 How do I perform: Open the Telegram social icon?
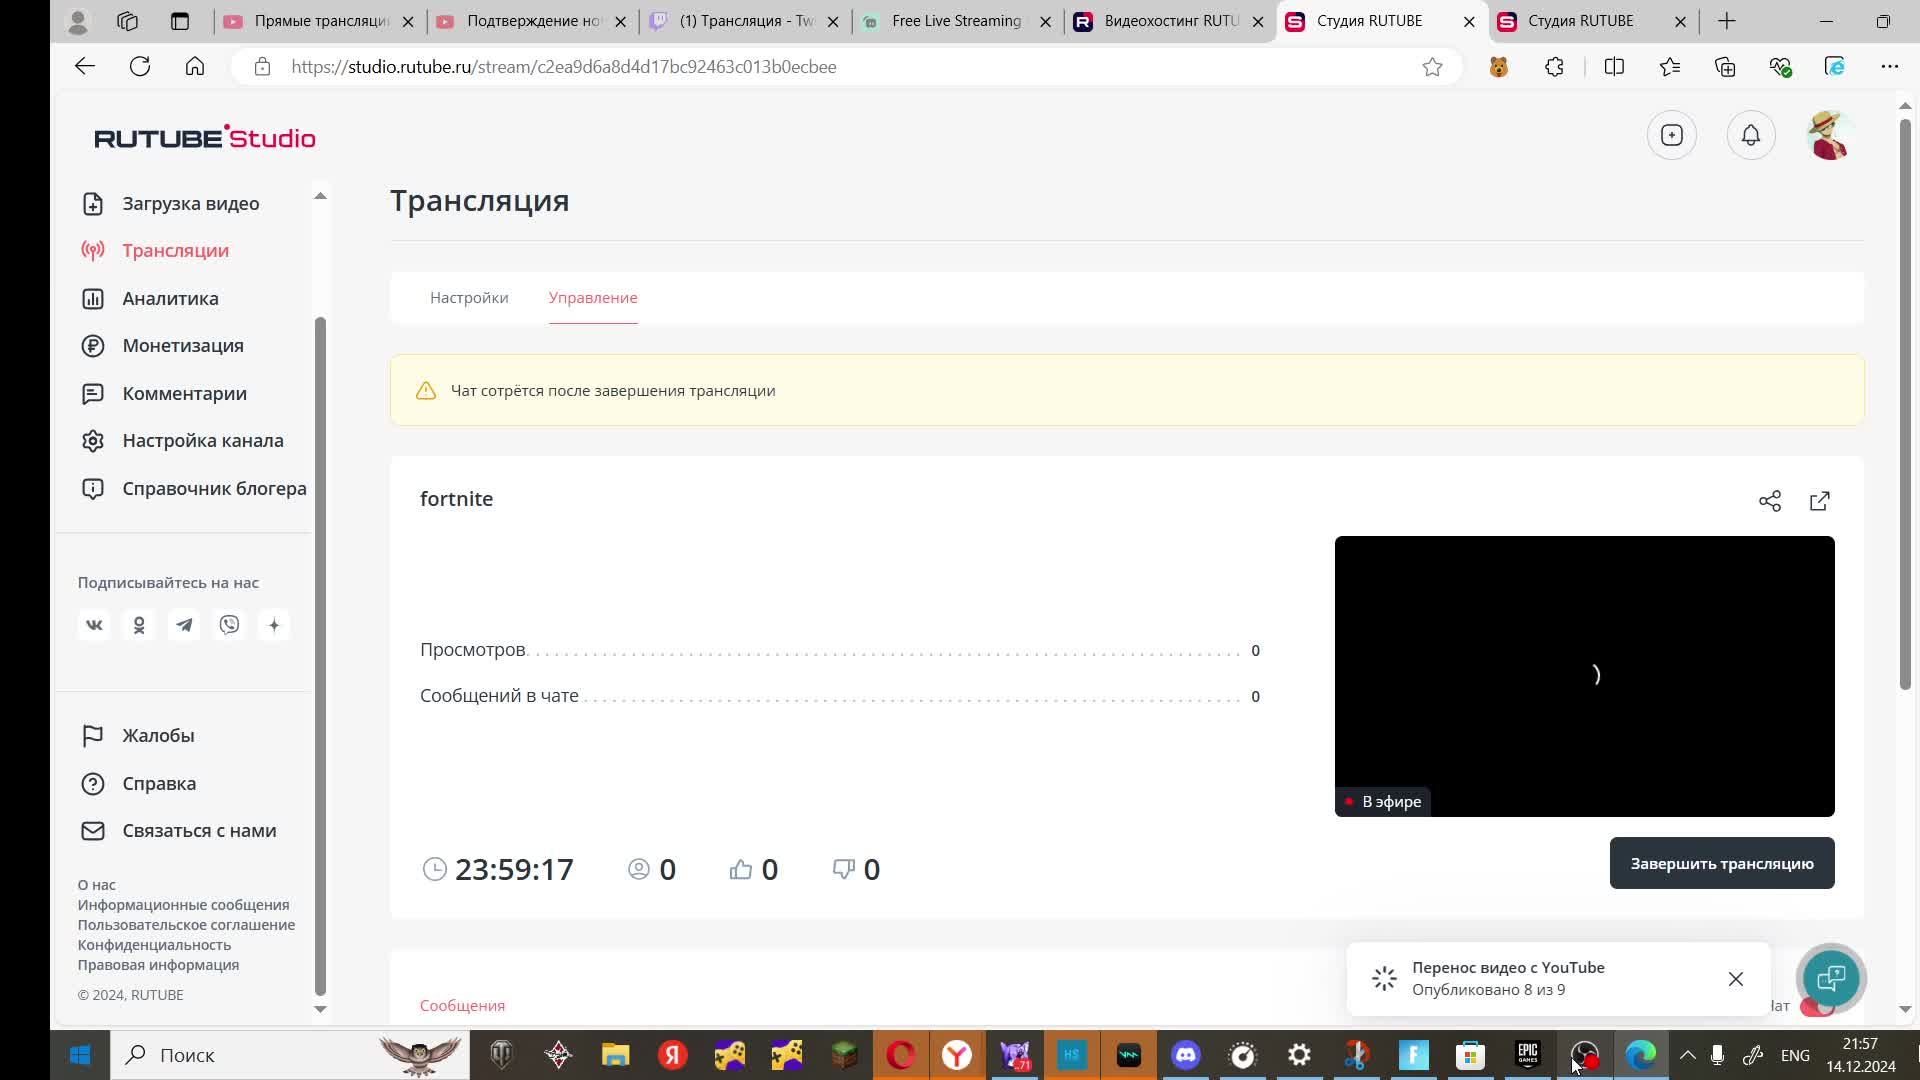tap(184, 625)
